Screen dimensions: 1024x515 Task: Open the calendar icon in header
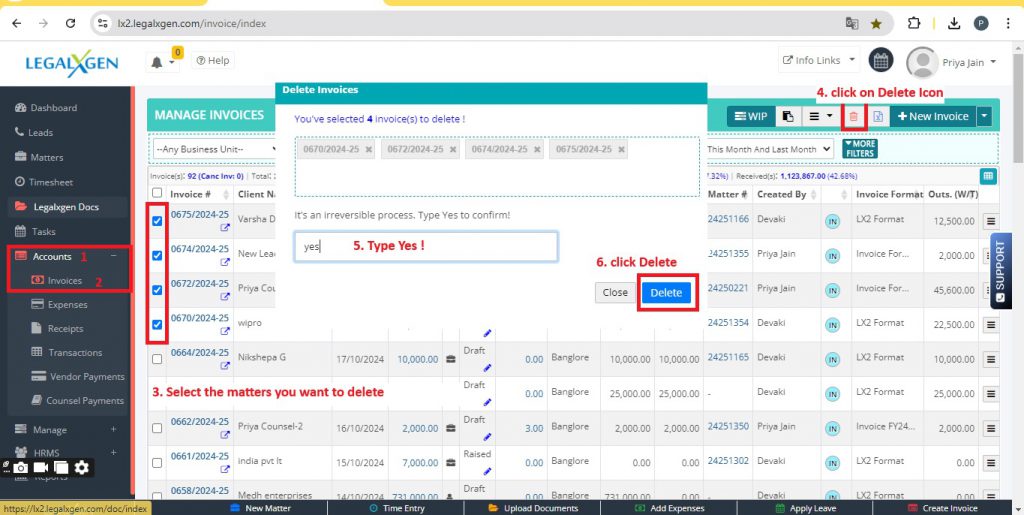click(880, 61)
